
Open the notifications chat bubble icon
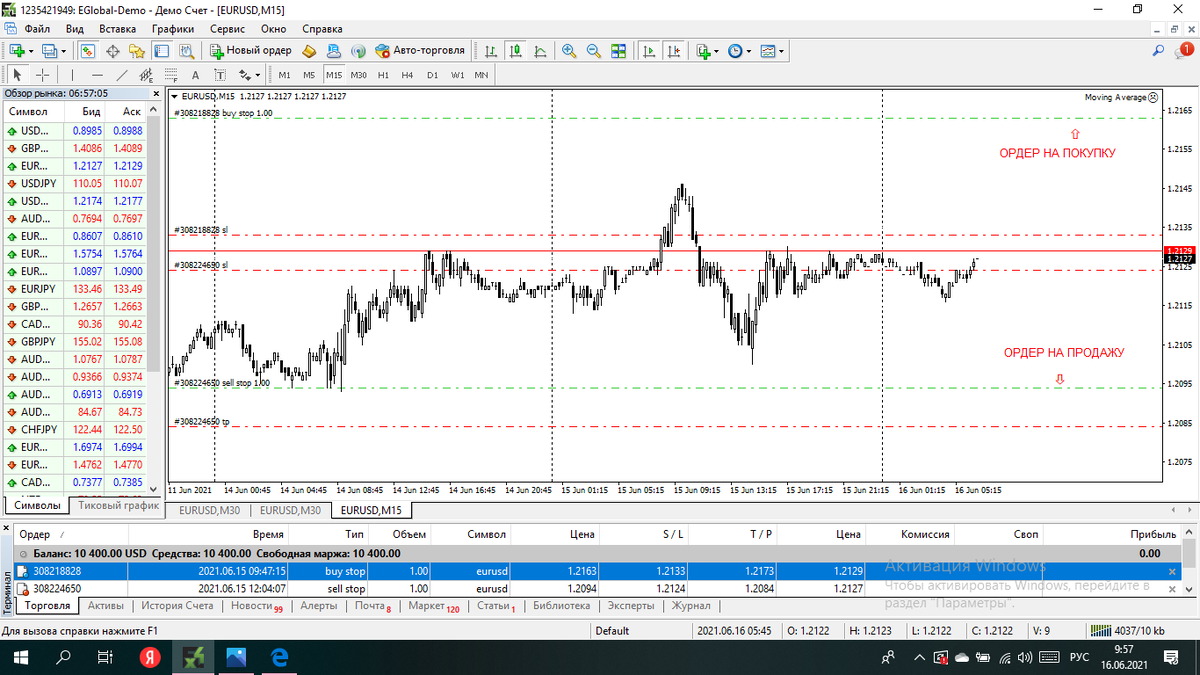(1186, 49)
